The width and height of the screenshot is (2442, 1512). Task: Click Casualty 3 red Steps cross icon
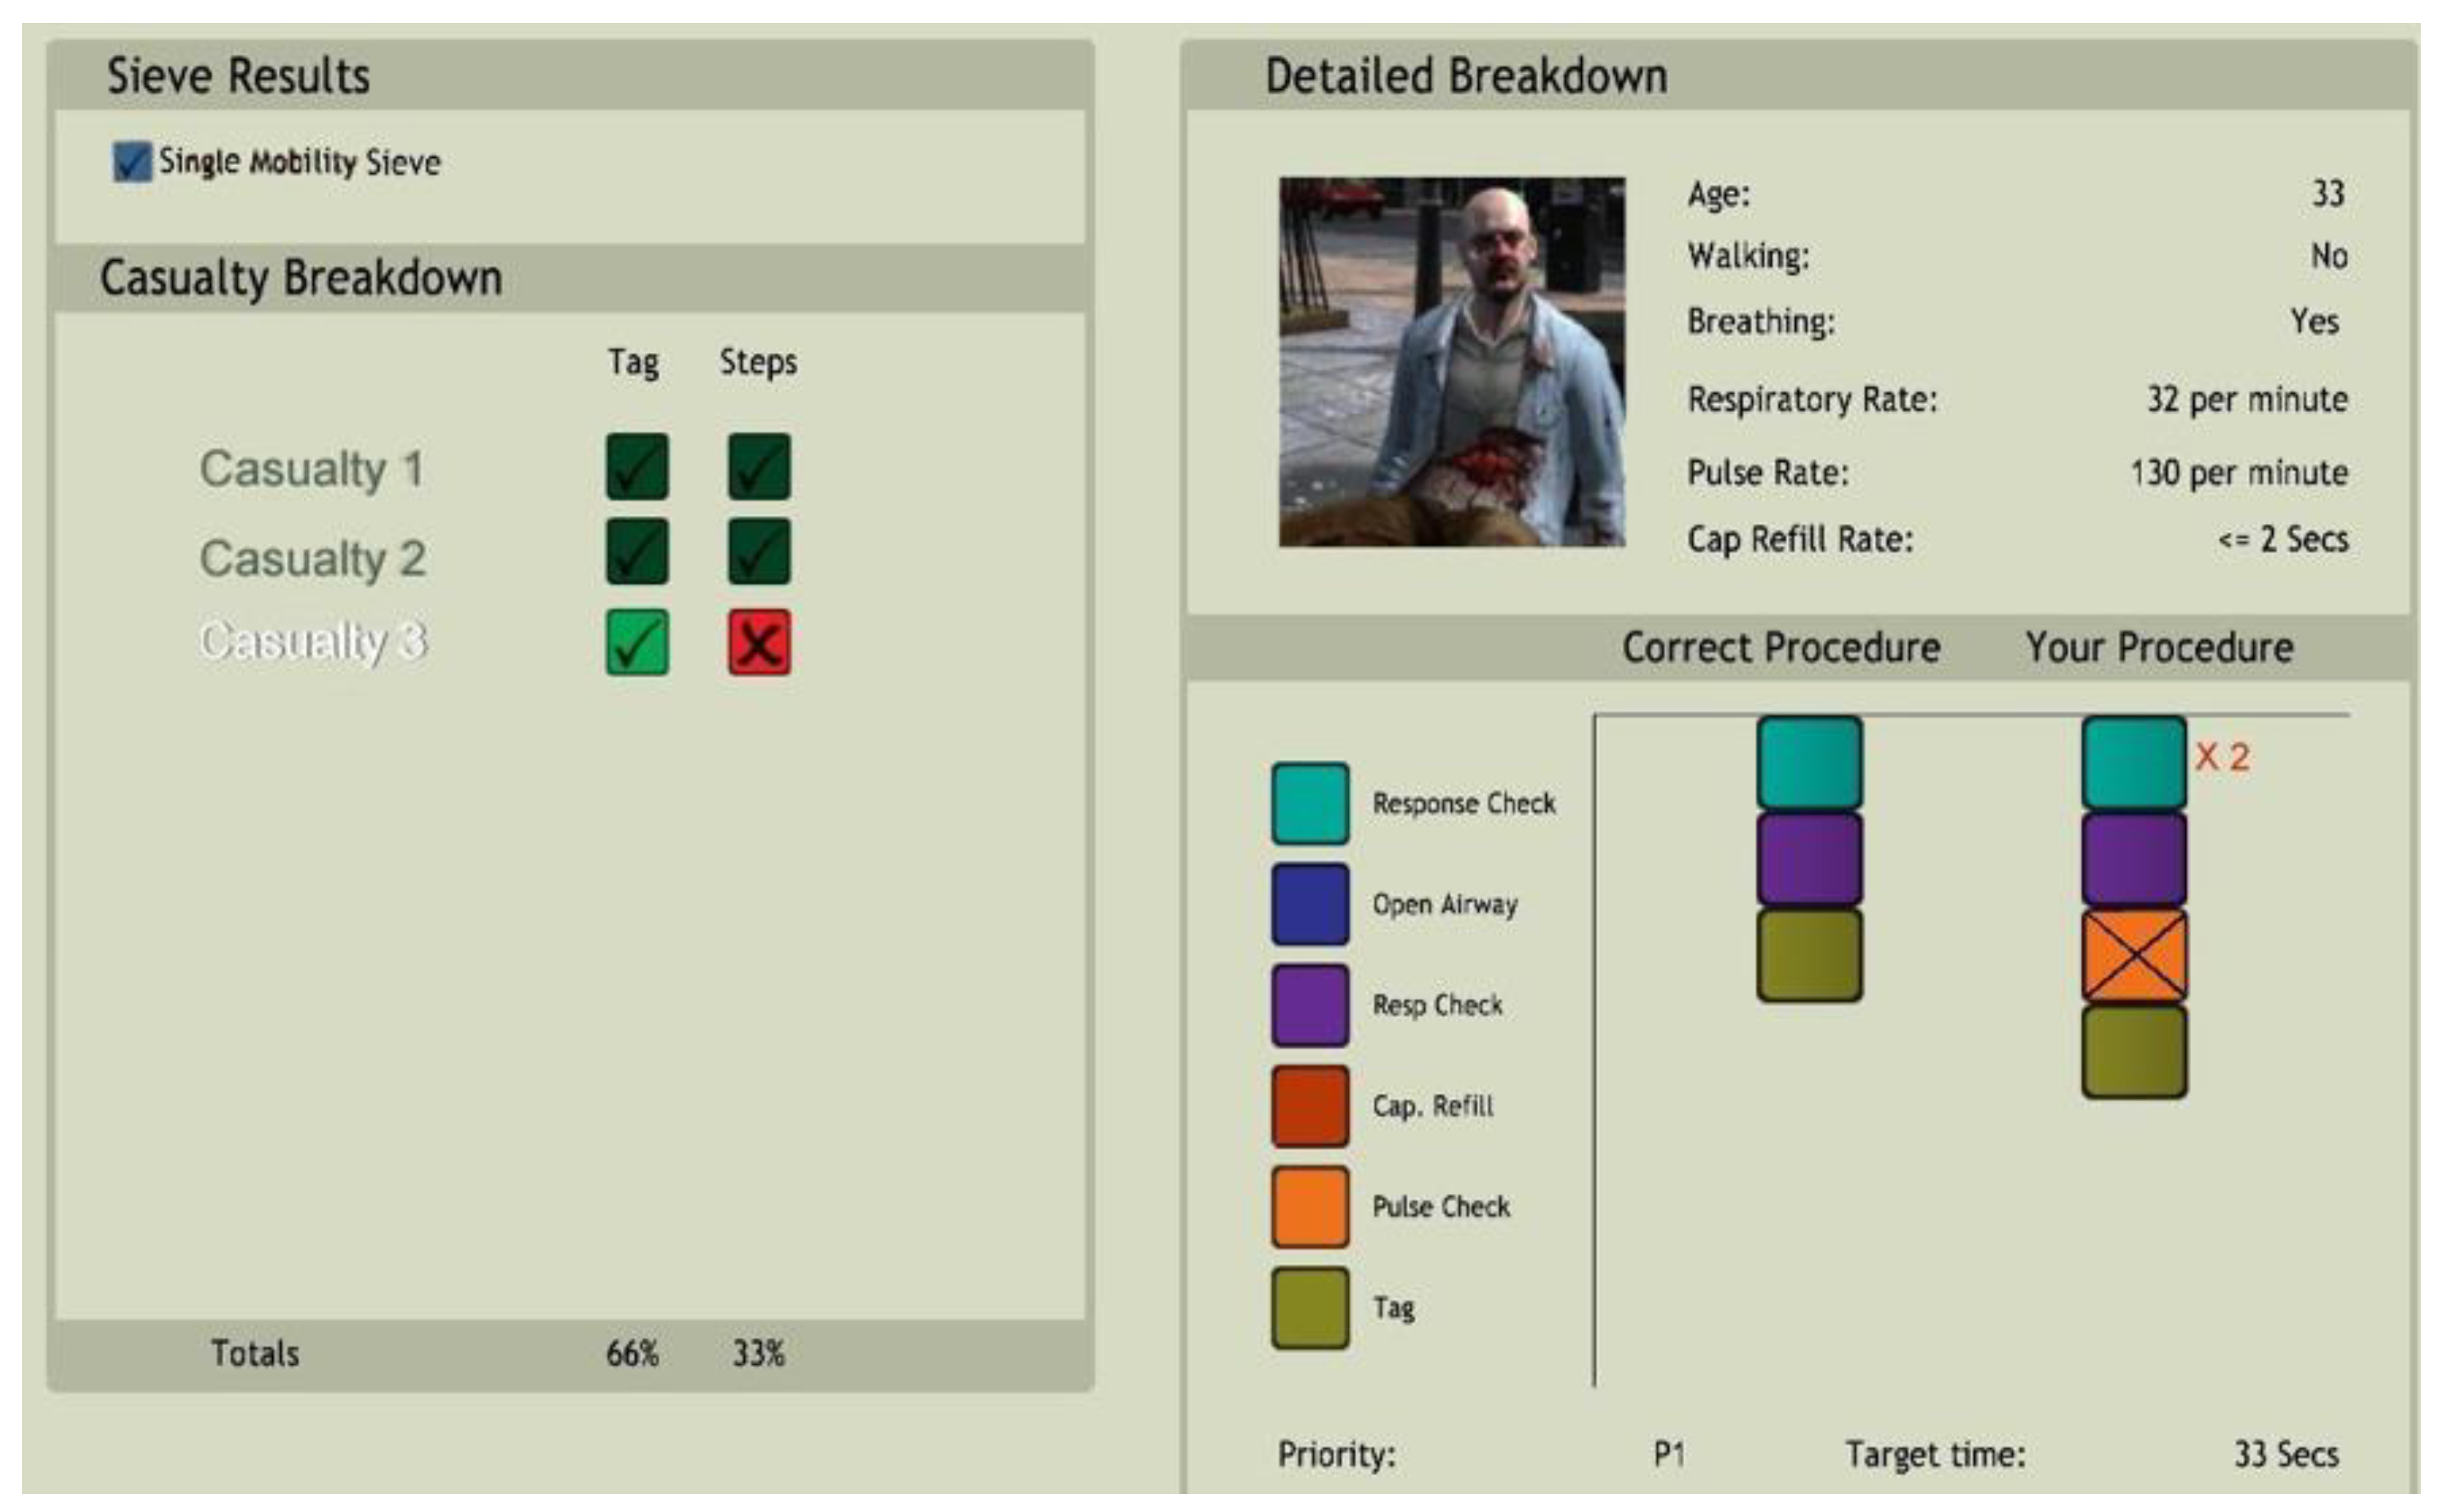759,642
